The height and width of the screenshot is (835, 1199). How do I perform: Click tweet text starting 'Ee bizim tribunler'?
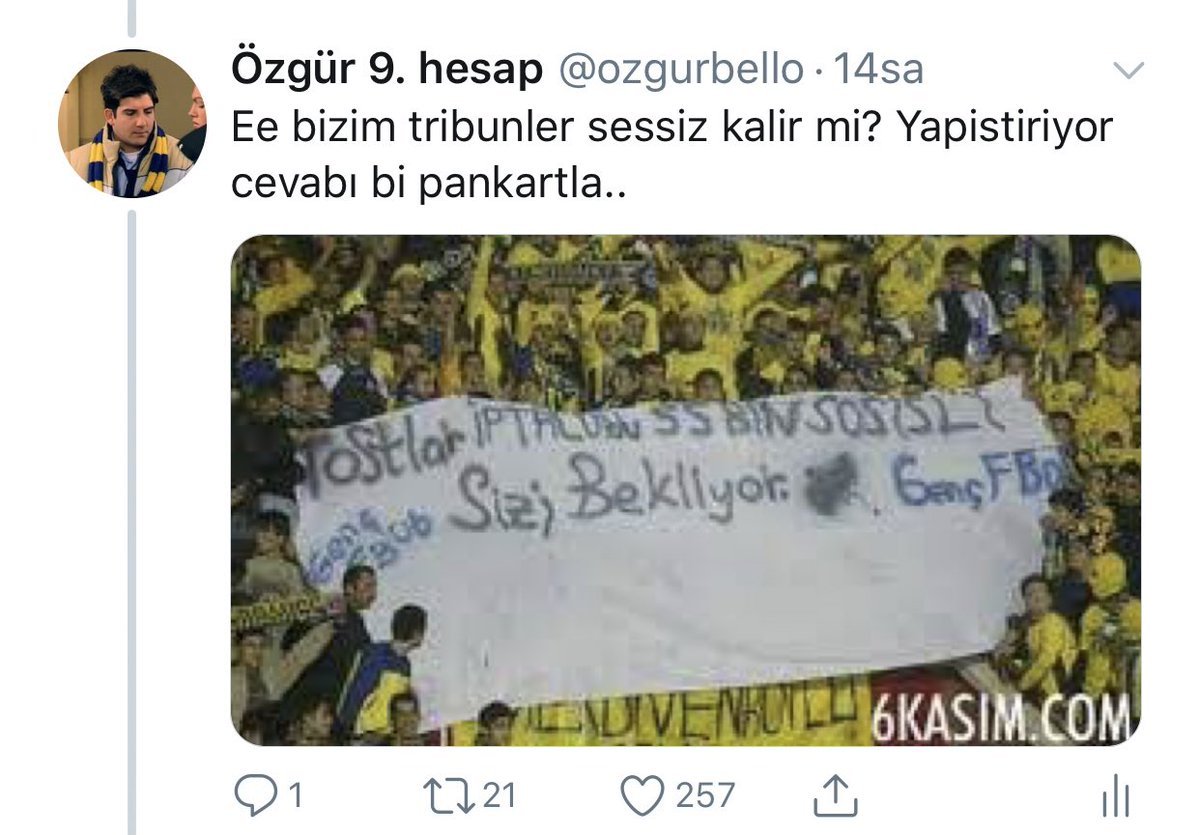click(x=671, y=155)
